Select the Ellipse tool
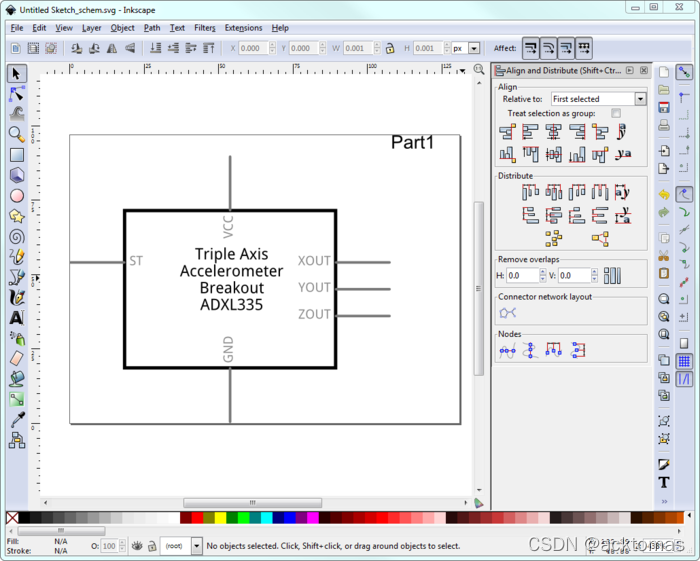The width and height of the screenshot is (700, 561). (17, 195)
